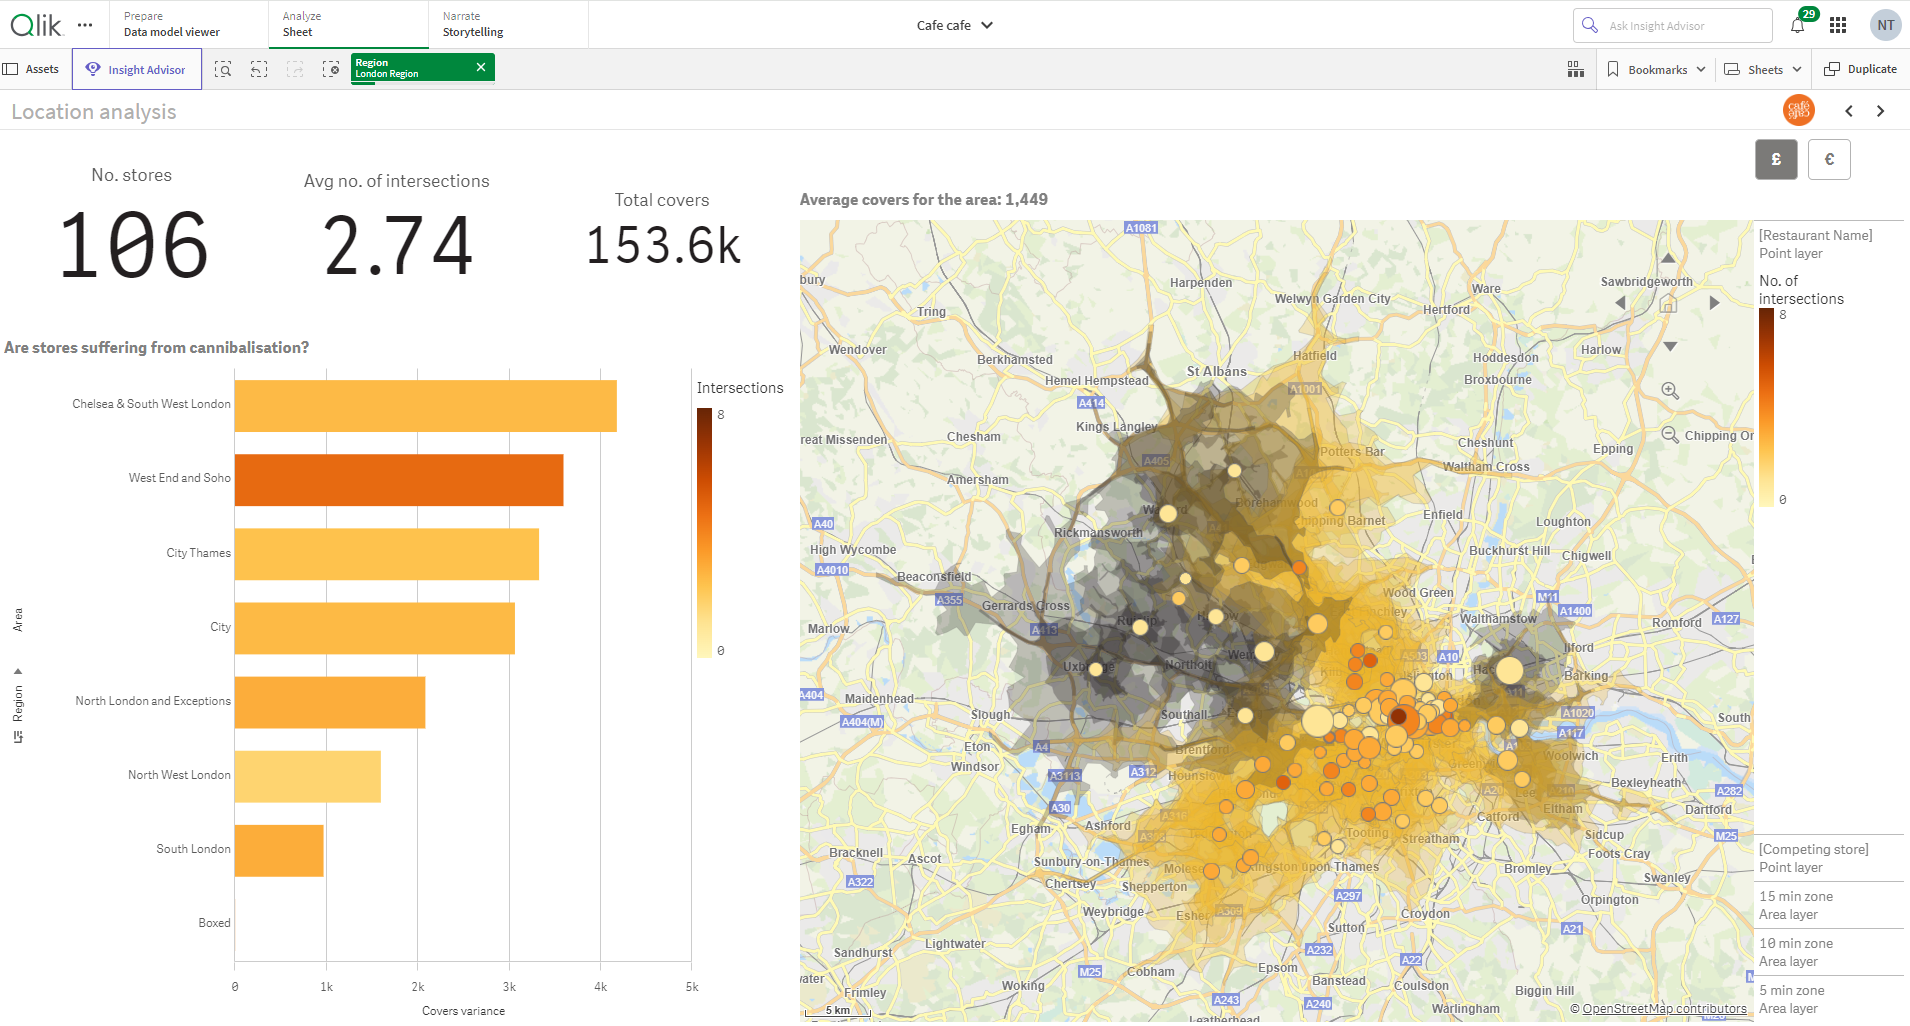The width and height of the screenshot is (1910, 1026).
Task: Zoom out on the map
Action: [1670, 435]
